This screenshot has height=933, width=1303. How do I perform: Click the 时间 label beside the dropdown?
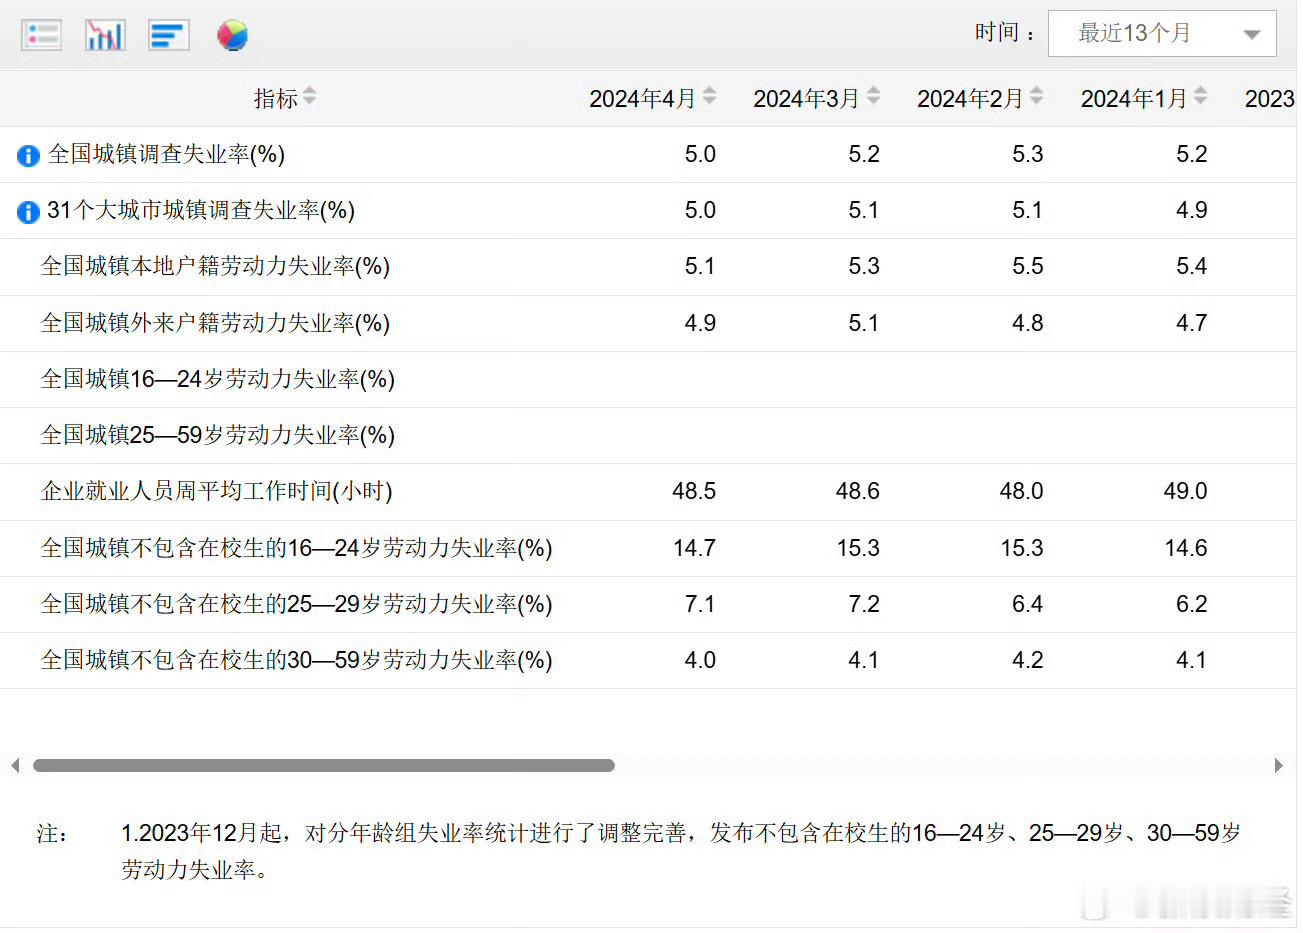click(1004, 33)
